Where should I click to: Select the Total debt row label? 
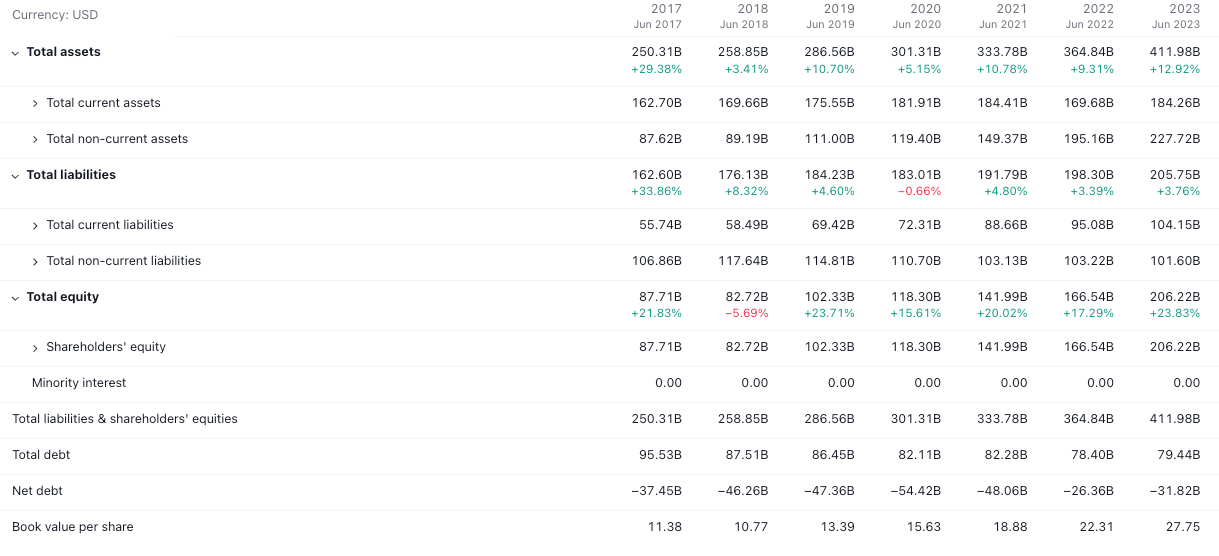(41, 455)
